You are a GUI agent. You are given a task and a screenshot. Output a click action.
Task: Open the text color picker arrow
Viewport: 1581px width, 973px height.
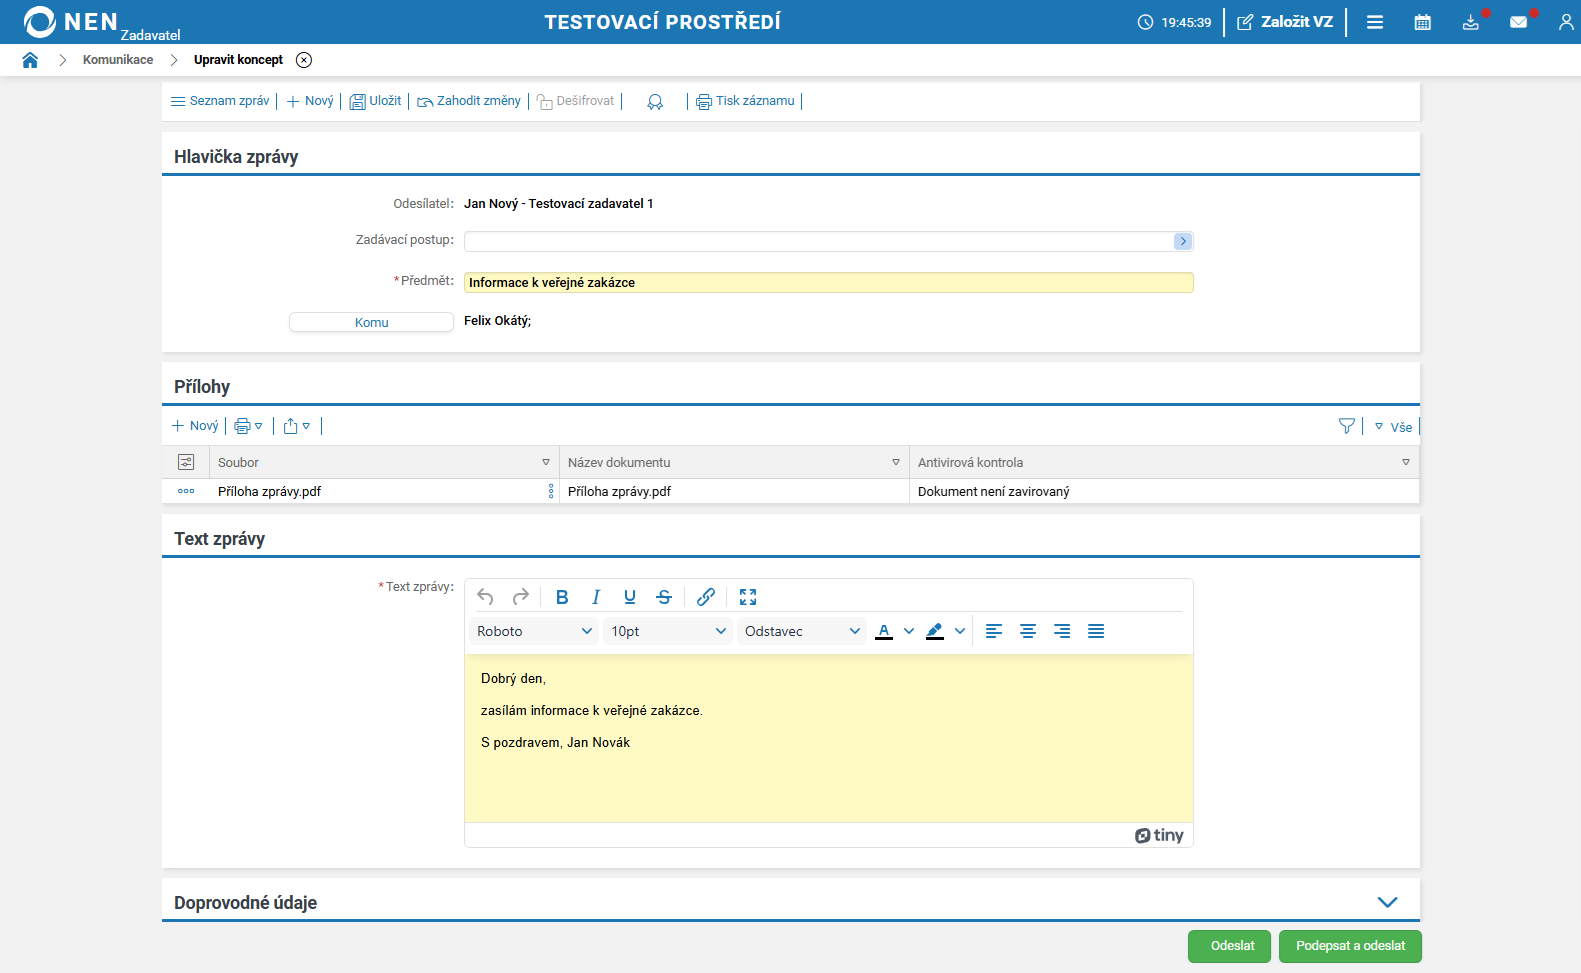[x=909, y=631]
